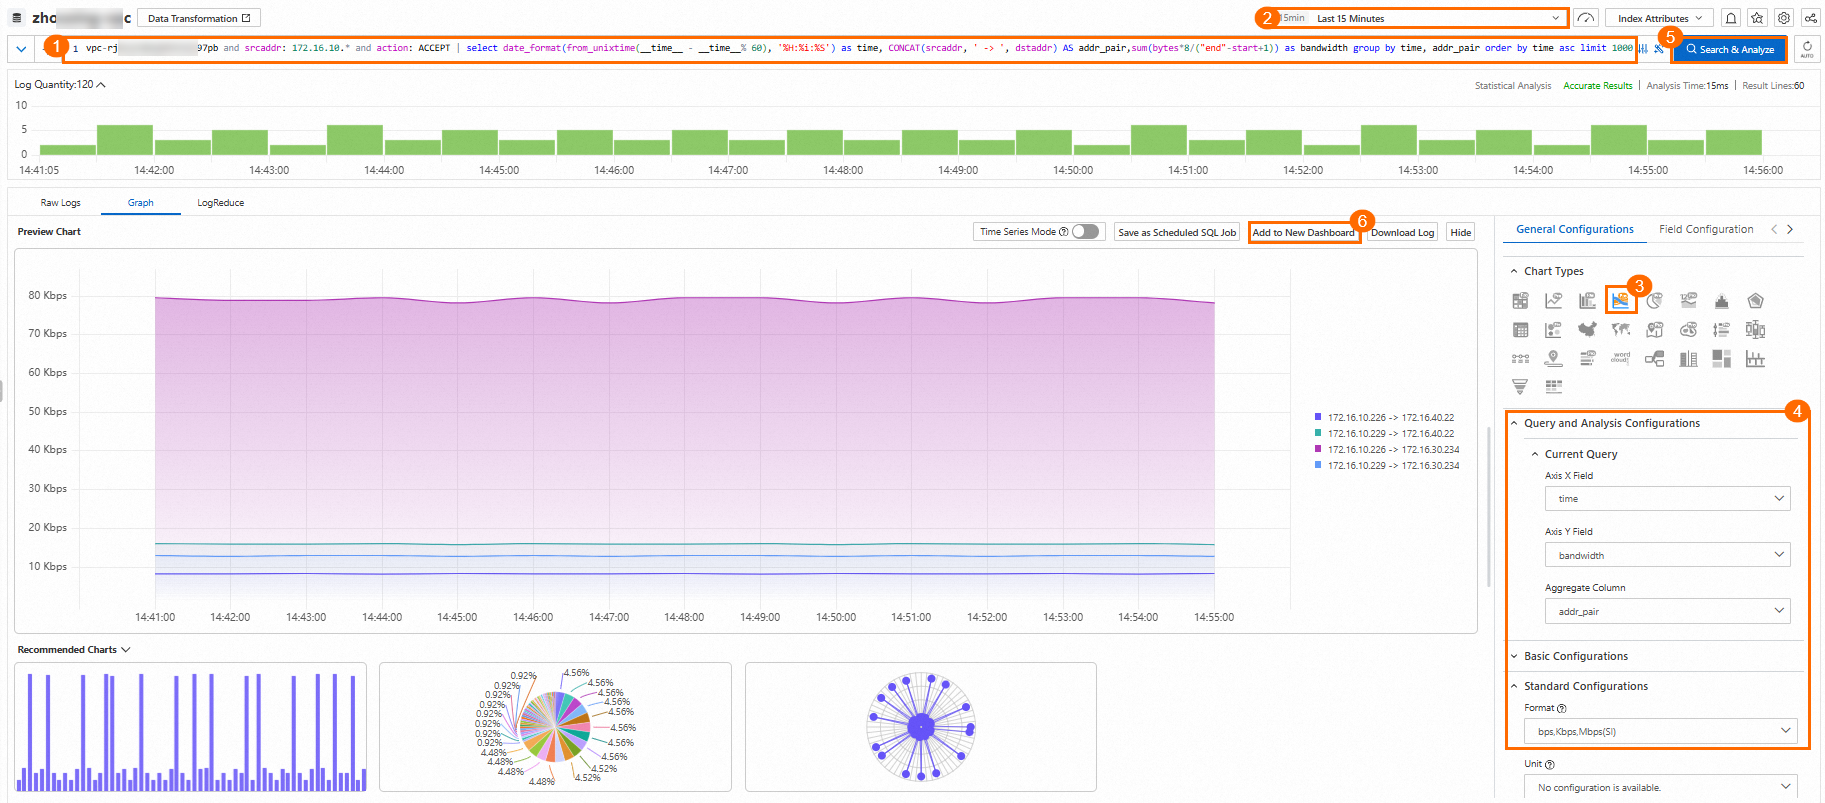The width and height of the screenshot is (1825, 803).
Task: Select the location marker chart type
Action: coord(1553,358)
